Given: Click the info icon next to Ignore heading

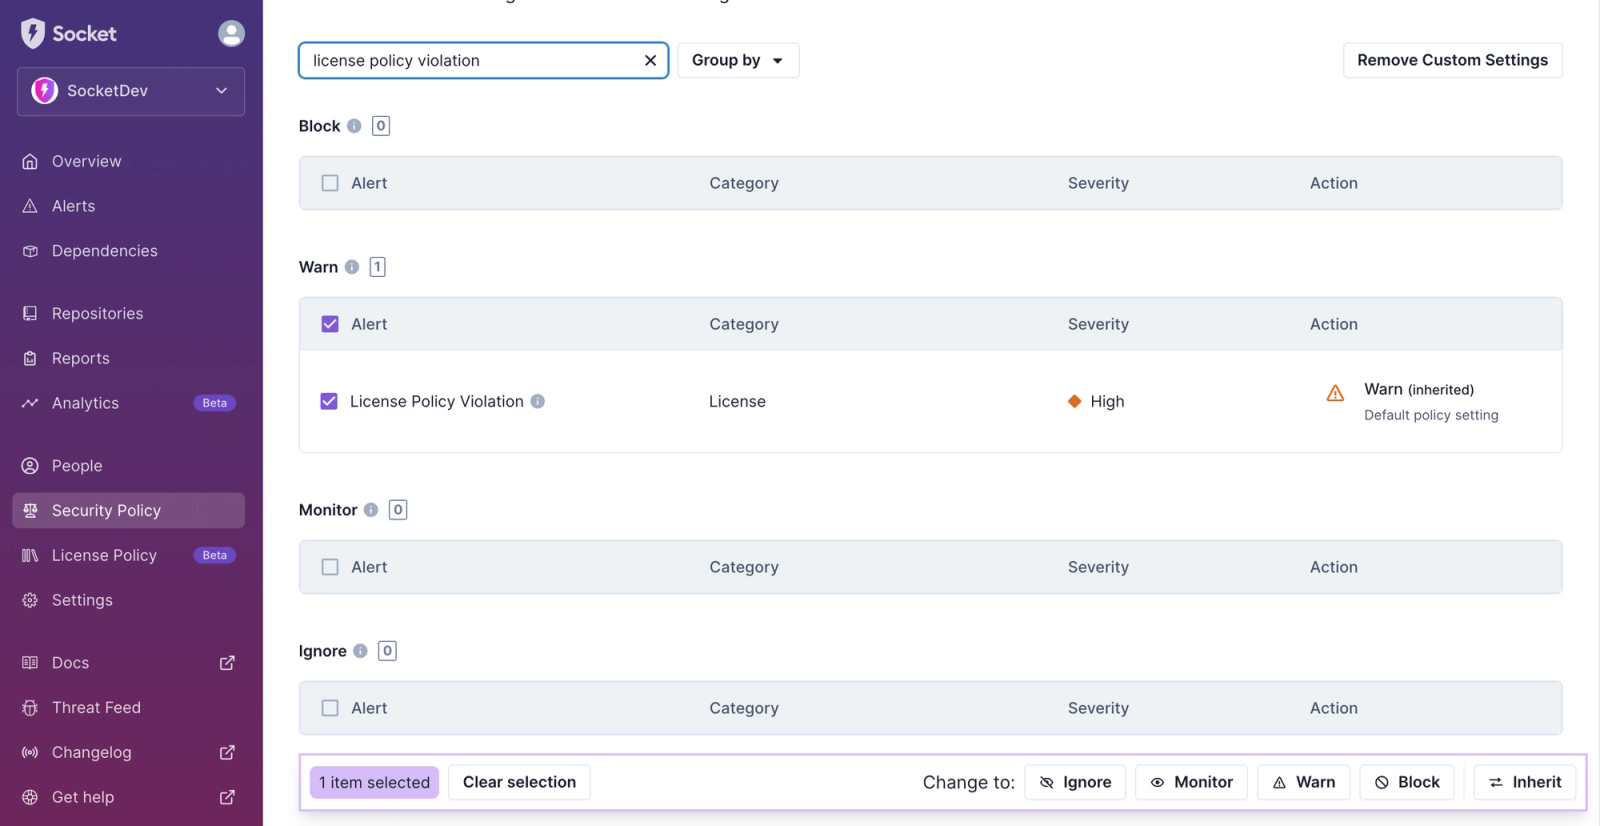Looking at the screenshot, I should [360, 651].
